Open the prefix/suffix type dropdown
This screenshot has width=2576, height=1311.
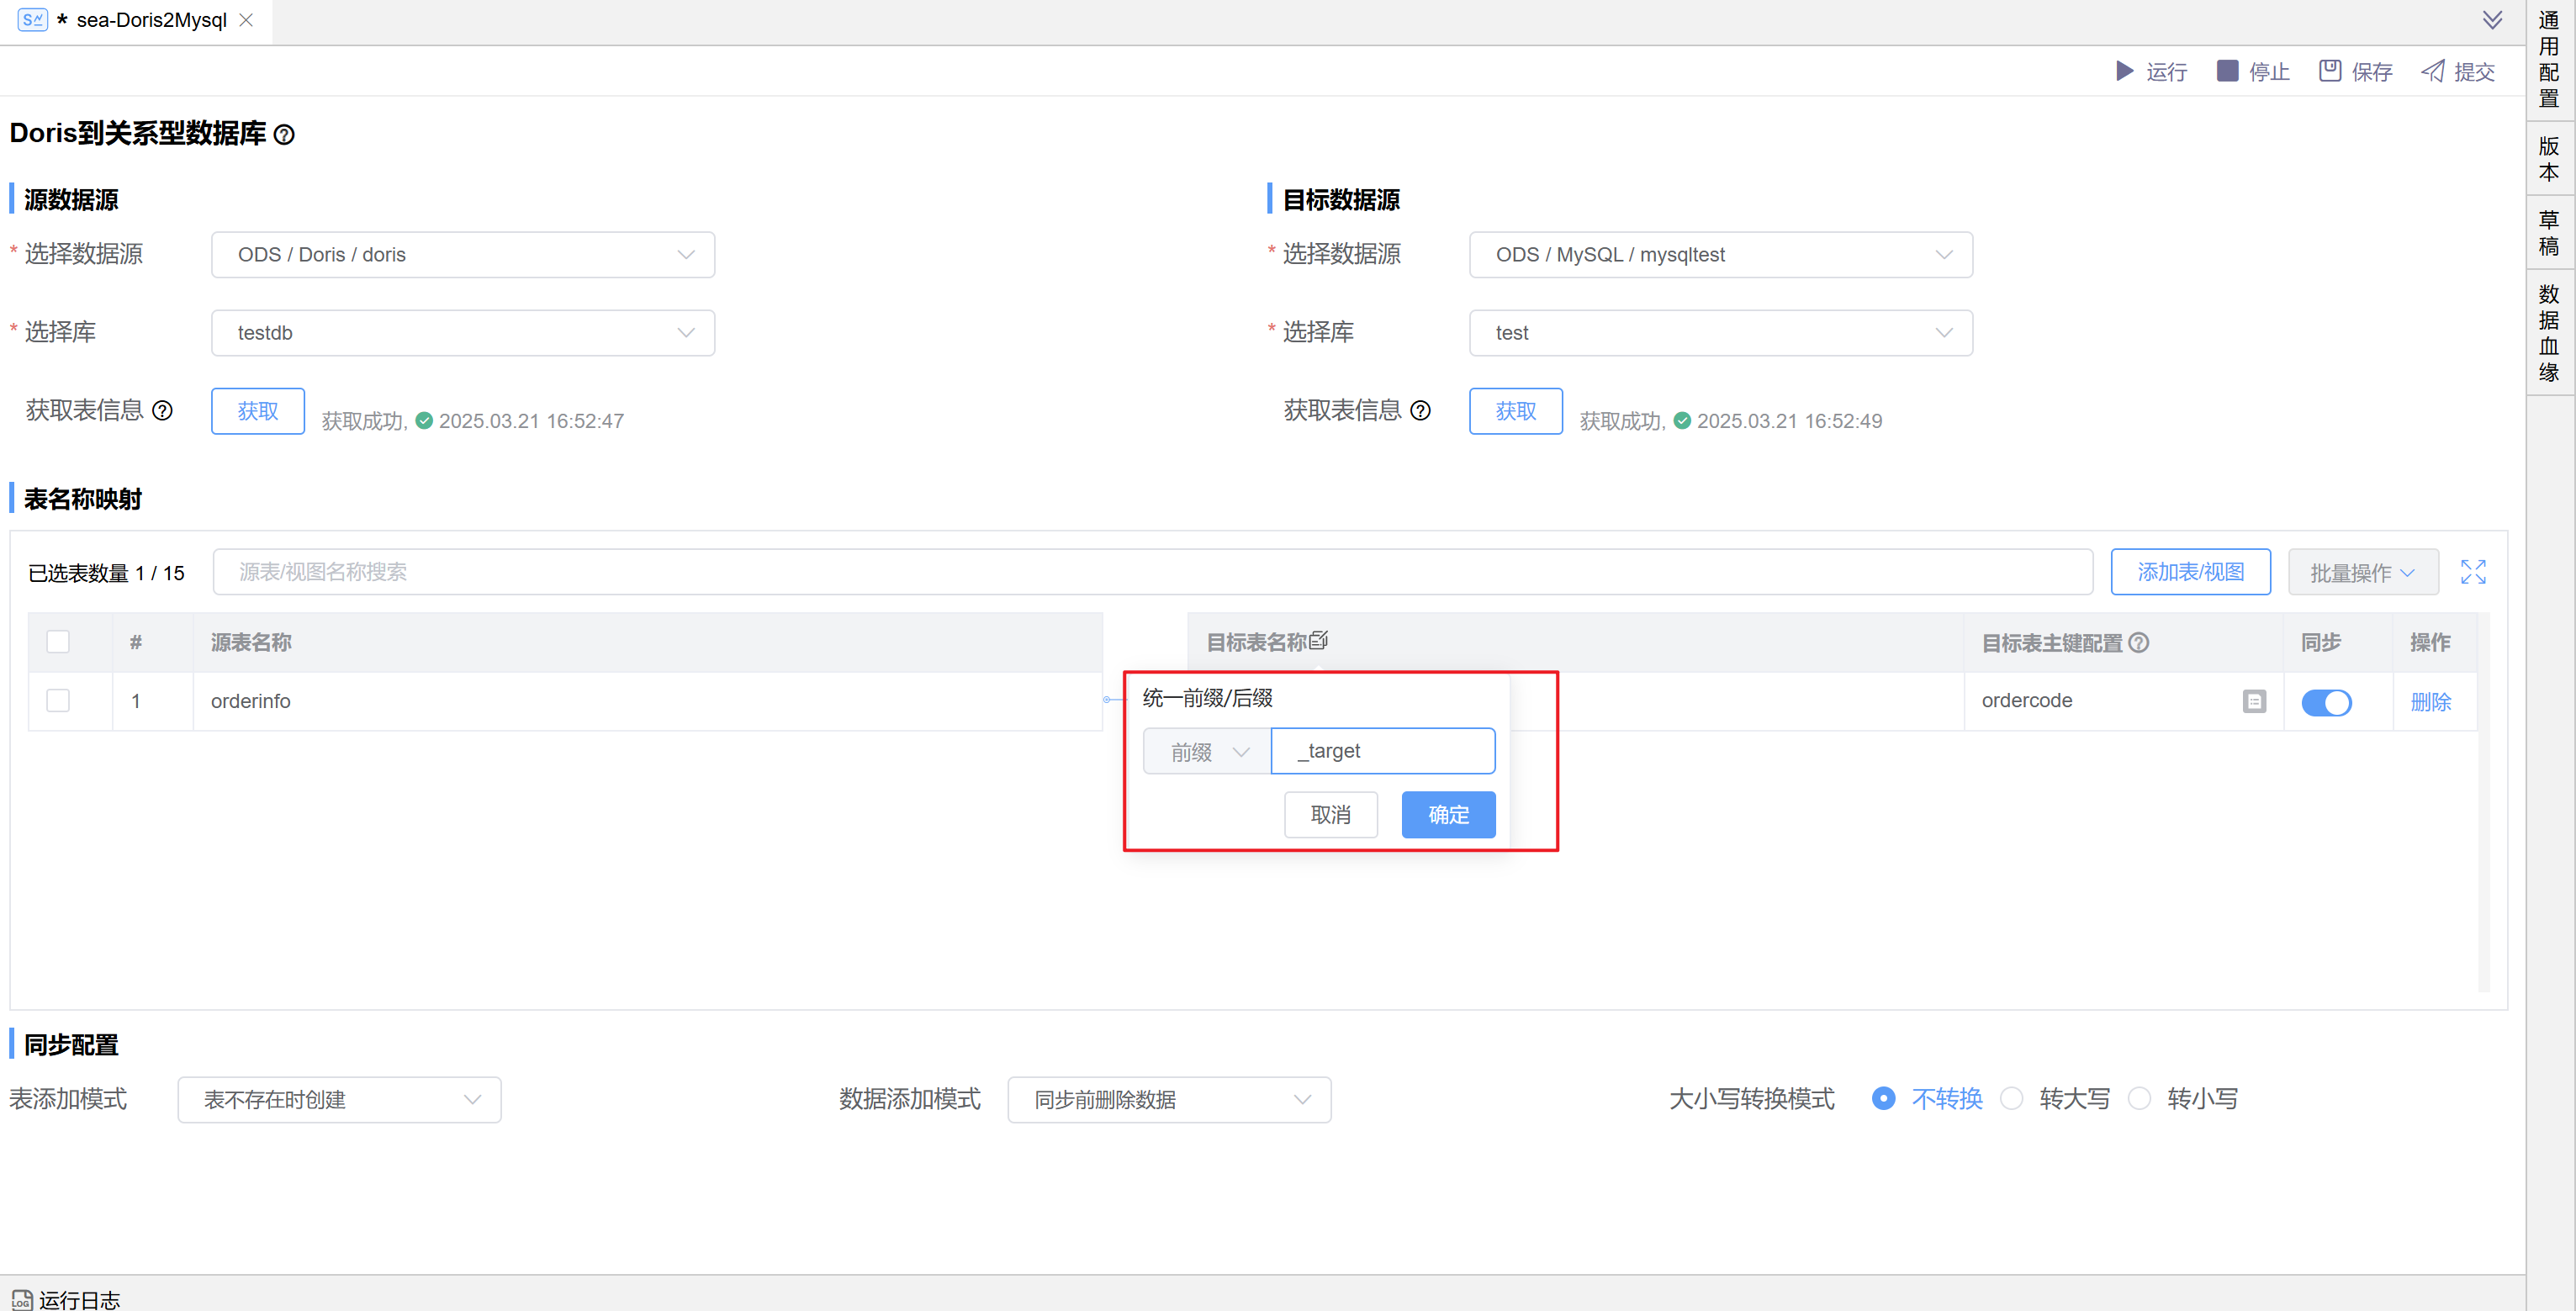point(1207,752)
